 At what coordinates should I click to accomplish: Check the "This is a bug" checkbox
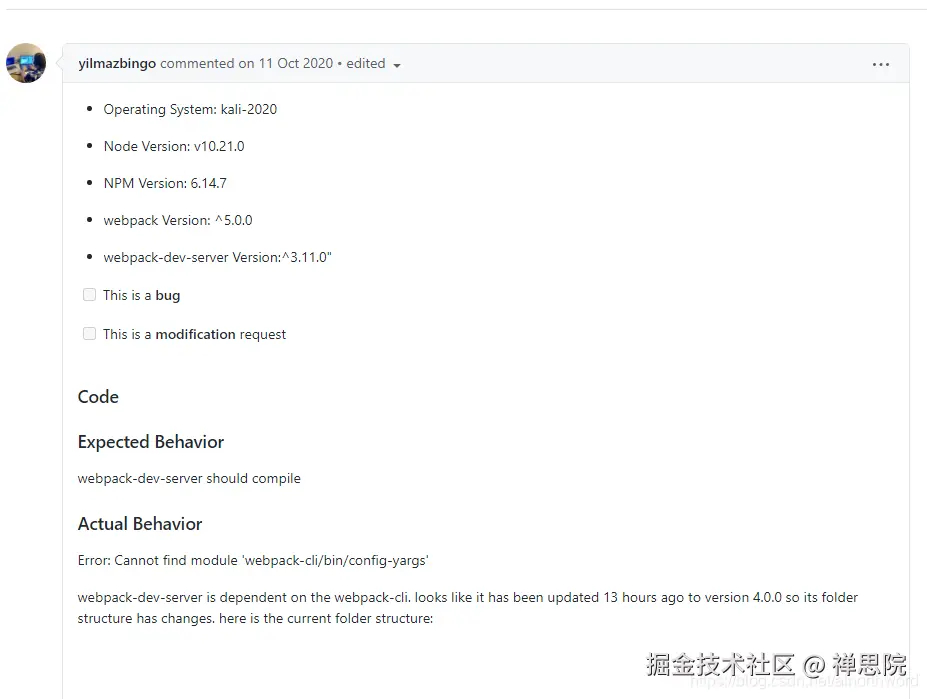click(x=89, y=295)
